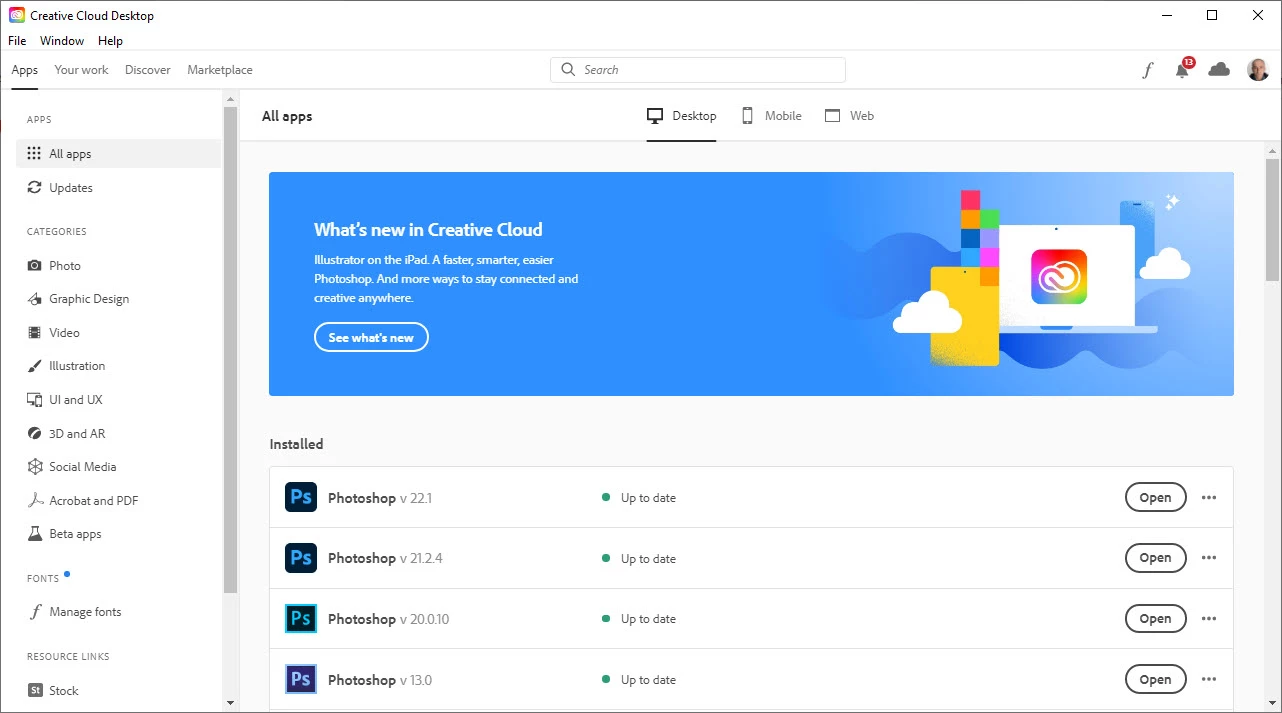The image size is (1282, 713).
Task: Open the Help menu
Action: [x=110, y=41]
